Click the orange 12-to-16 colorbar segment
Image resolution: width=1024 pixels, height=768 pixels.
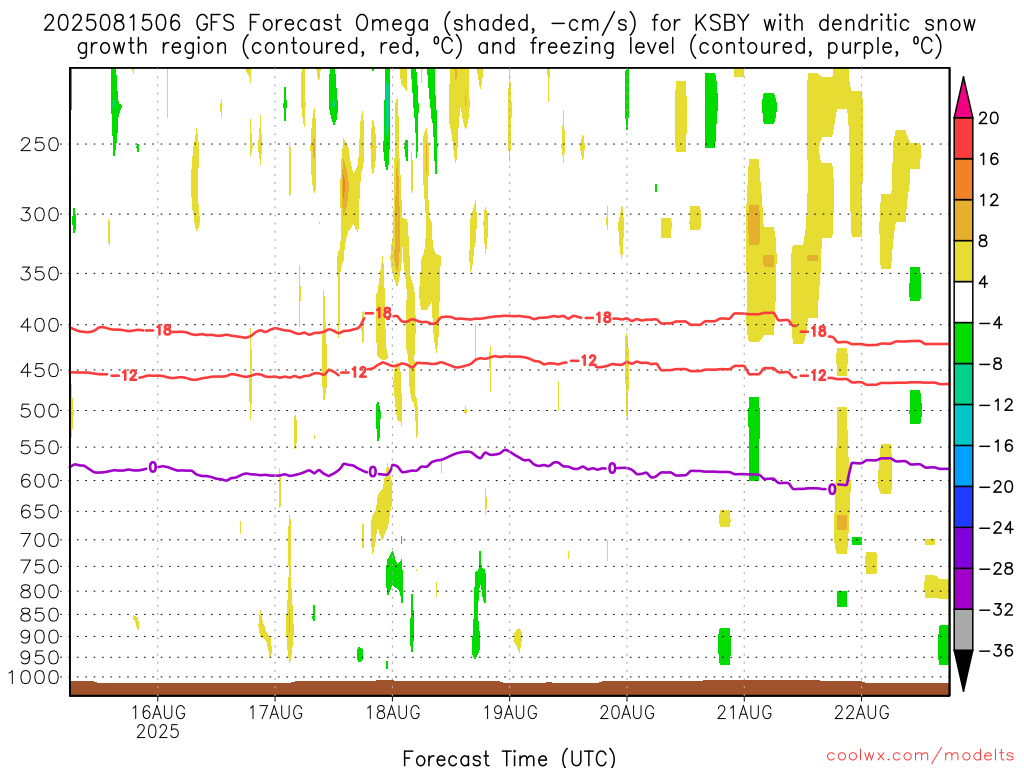963,179
